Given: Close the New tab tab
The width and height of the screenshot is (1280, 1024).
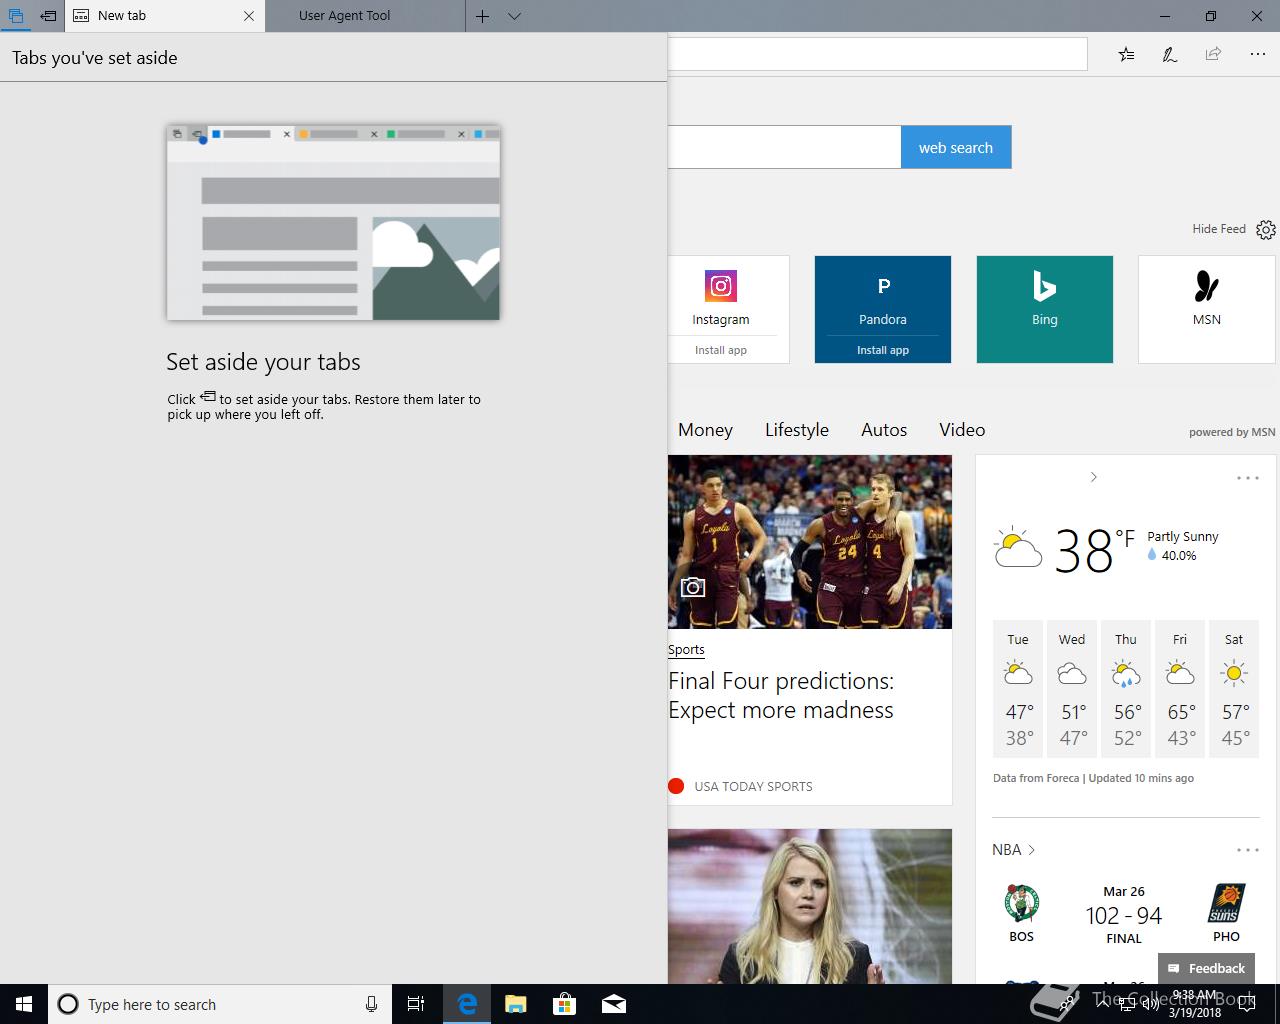Looking at the screenshot, I should (x=249, y=16).
